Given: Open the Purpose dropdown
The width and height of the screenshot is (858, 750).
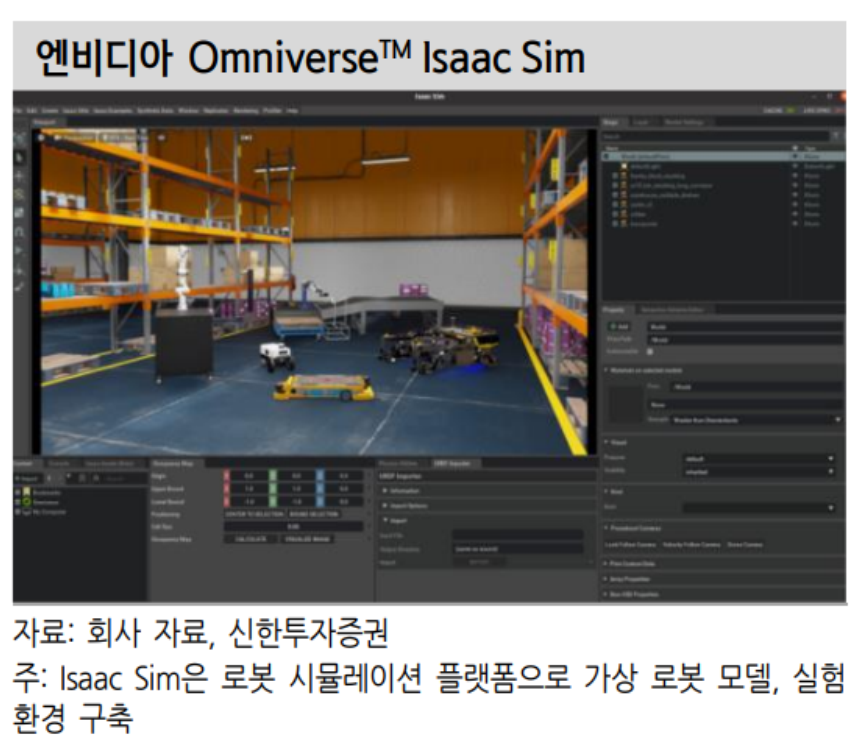Looking at the screenshot, I should (x=758, y=458).
